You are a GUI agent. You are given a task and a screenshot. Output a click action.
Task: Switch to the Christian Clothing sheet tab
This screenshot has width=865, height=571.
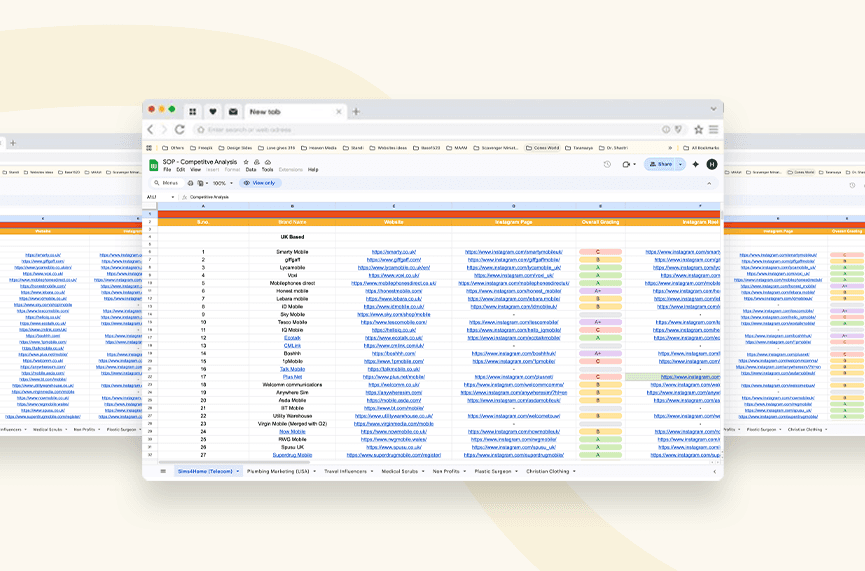click(547, 471)
